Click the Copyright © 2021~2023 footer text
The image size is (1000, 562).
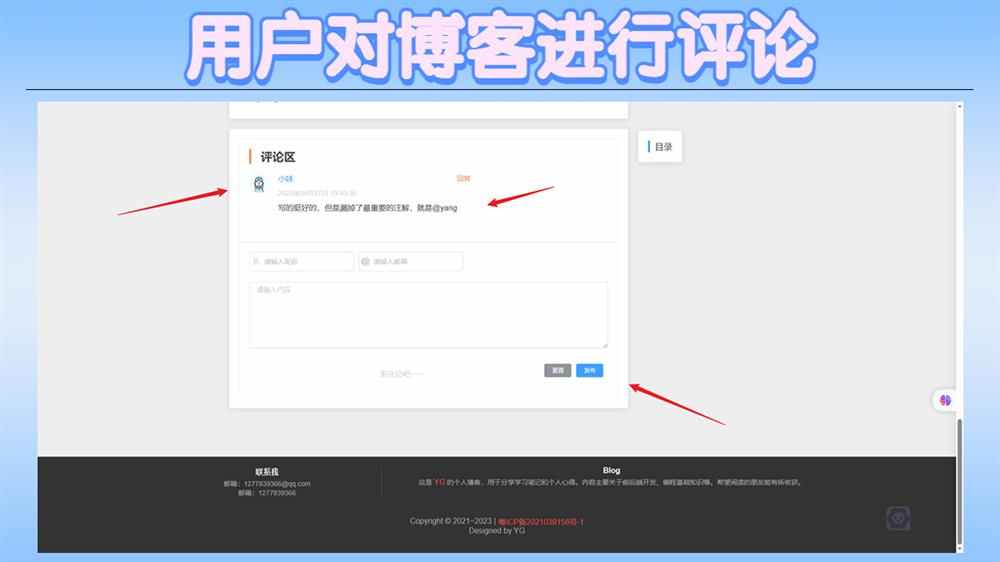pyautogui.click(x=451, y=521)
